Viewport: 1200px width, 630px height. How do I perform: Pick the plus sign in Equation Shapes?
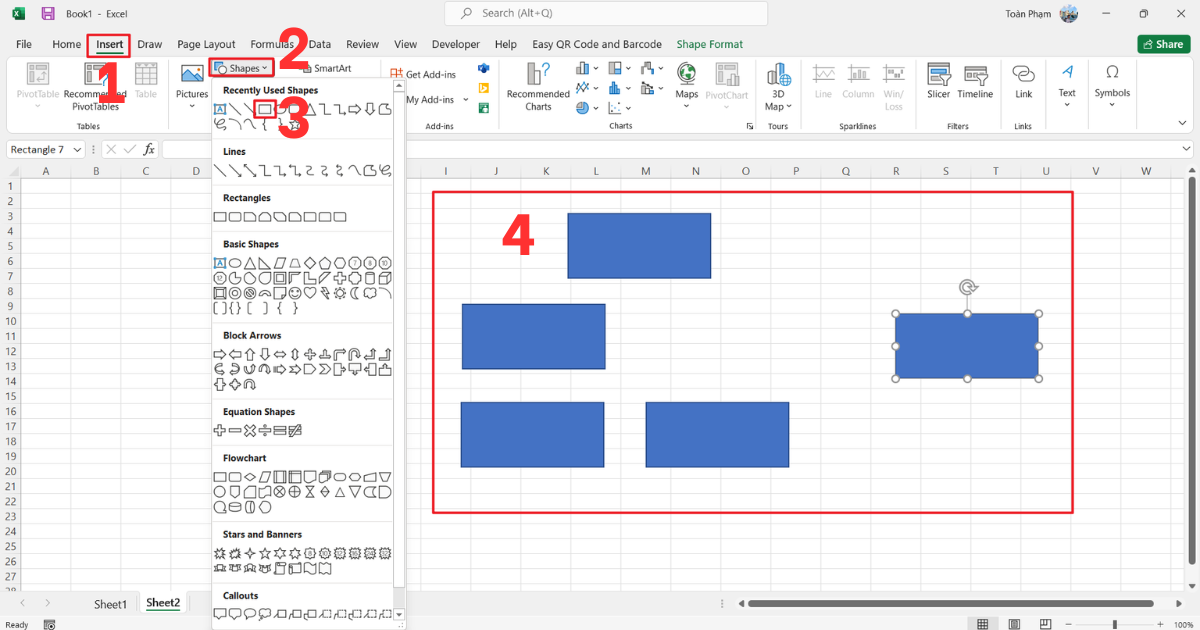220,430
